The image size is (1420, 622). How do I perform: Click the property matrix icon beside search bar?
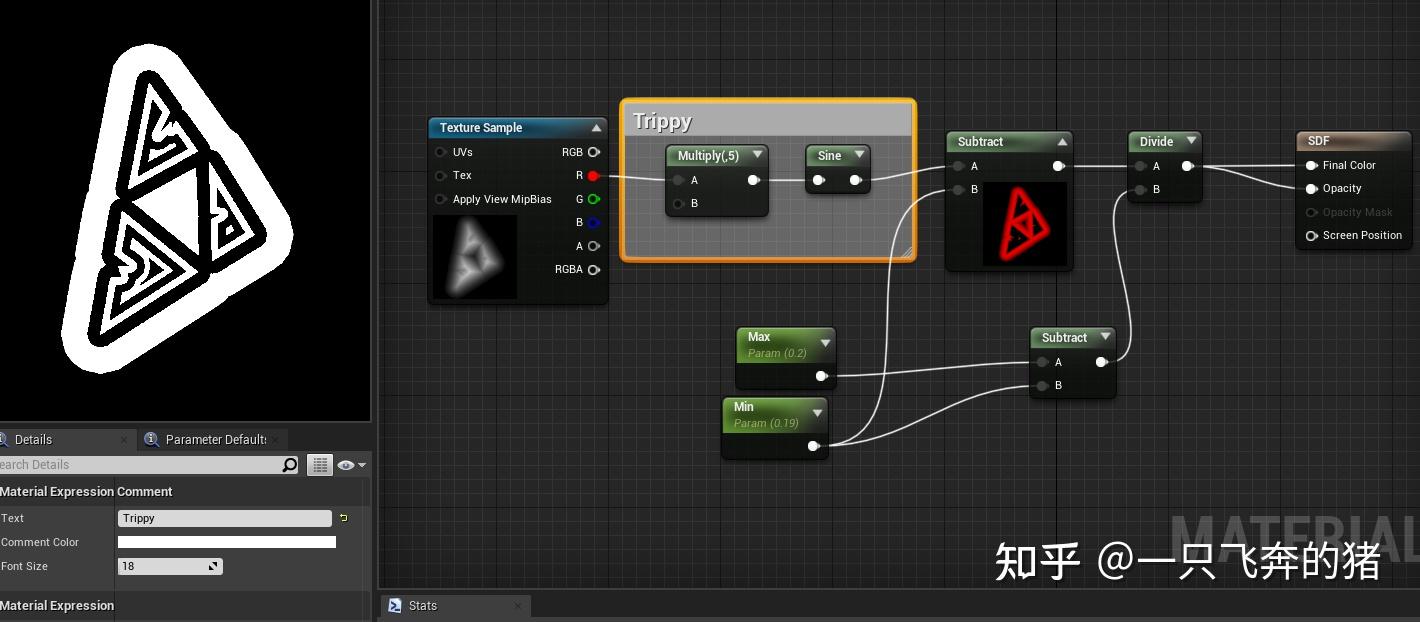point(319,464)
